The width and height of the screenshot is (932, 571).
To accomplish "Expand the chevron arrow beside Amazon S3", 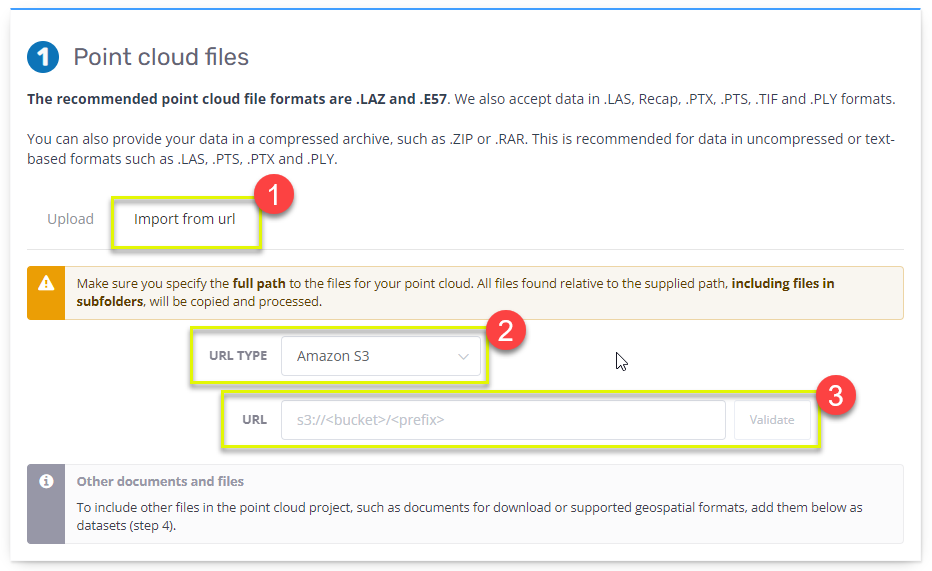I will (463, 356).
